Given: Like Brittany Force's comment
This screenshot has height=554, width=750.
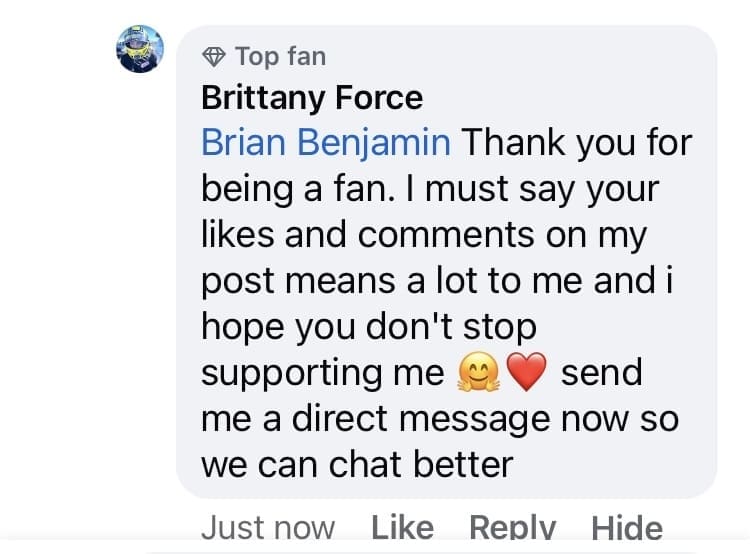Looking at the screenshot, I should point(402,527).
